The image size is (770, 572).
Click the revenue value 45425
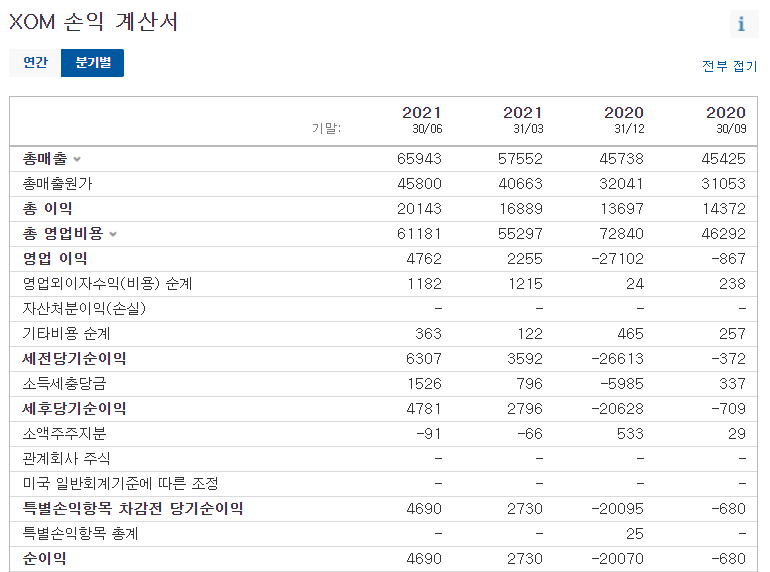coord(724,159)
